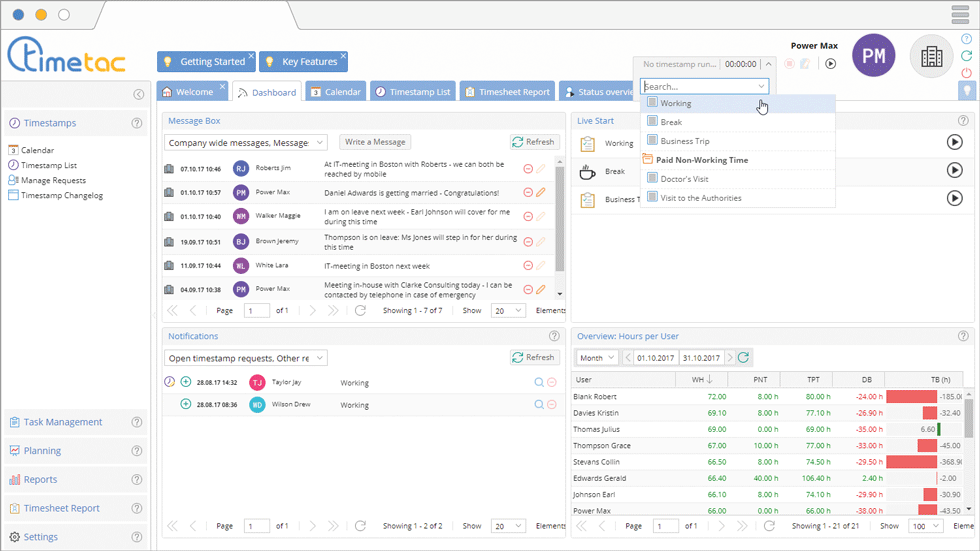The width and height of the screenshot is (980, 551).
Task: Open the Power Max PM avatar
Action: click(x=874, y=56)
